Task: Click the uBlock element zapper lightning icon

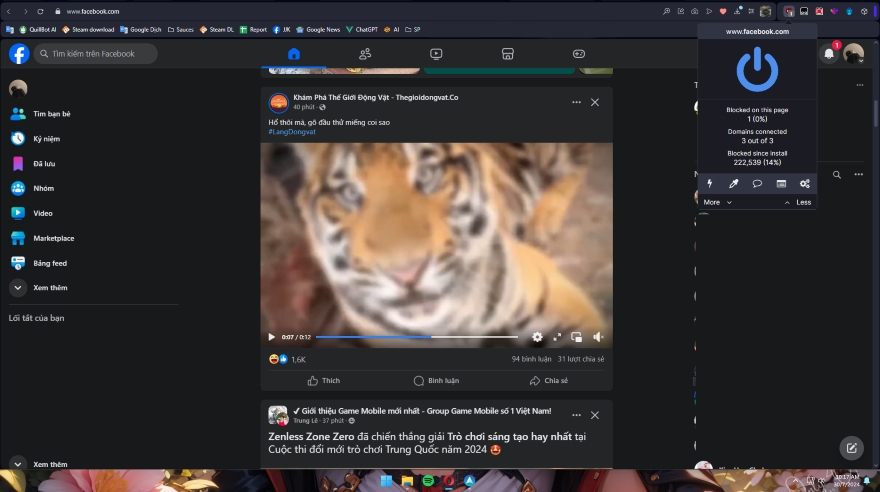Action: [710, 184]
